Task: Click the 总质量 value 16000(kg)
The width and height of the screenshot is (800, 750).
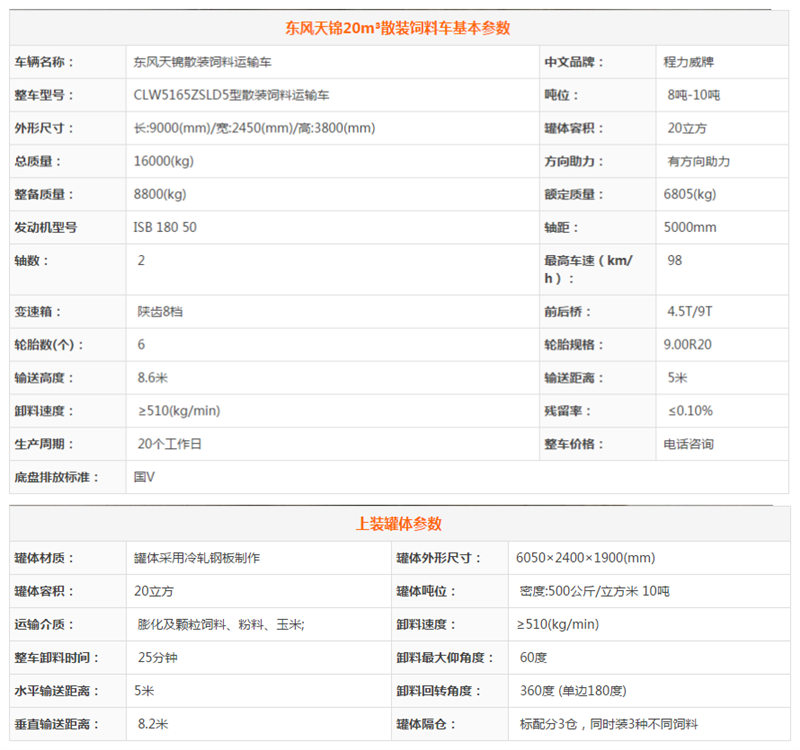Action: tap(162, 161)
